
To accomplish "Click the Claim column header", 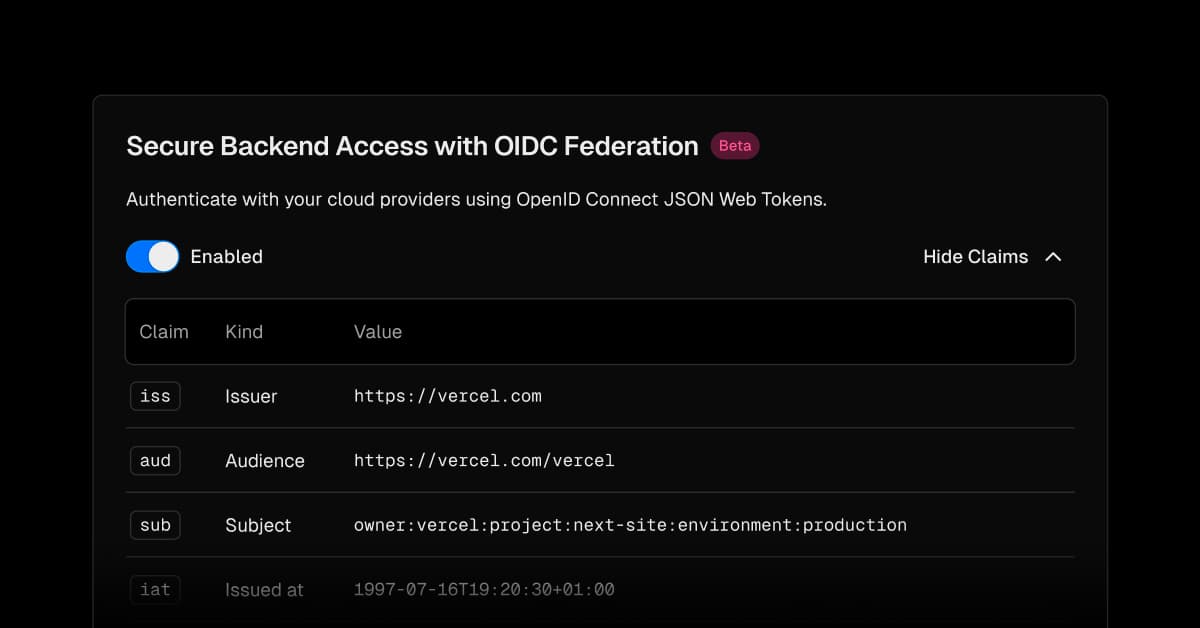I will 164,332.
